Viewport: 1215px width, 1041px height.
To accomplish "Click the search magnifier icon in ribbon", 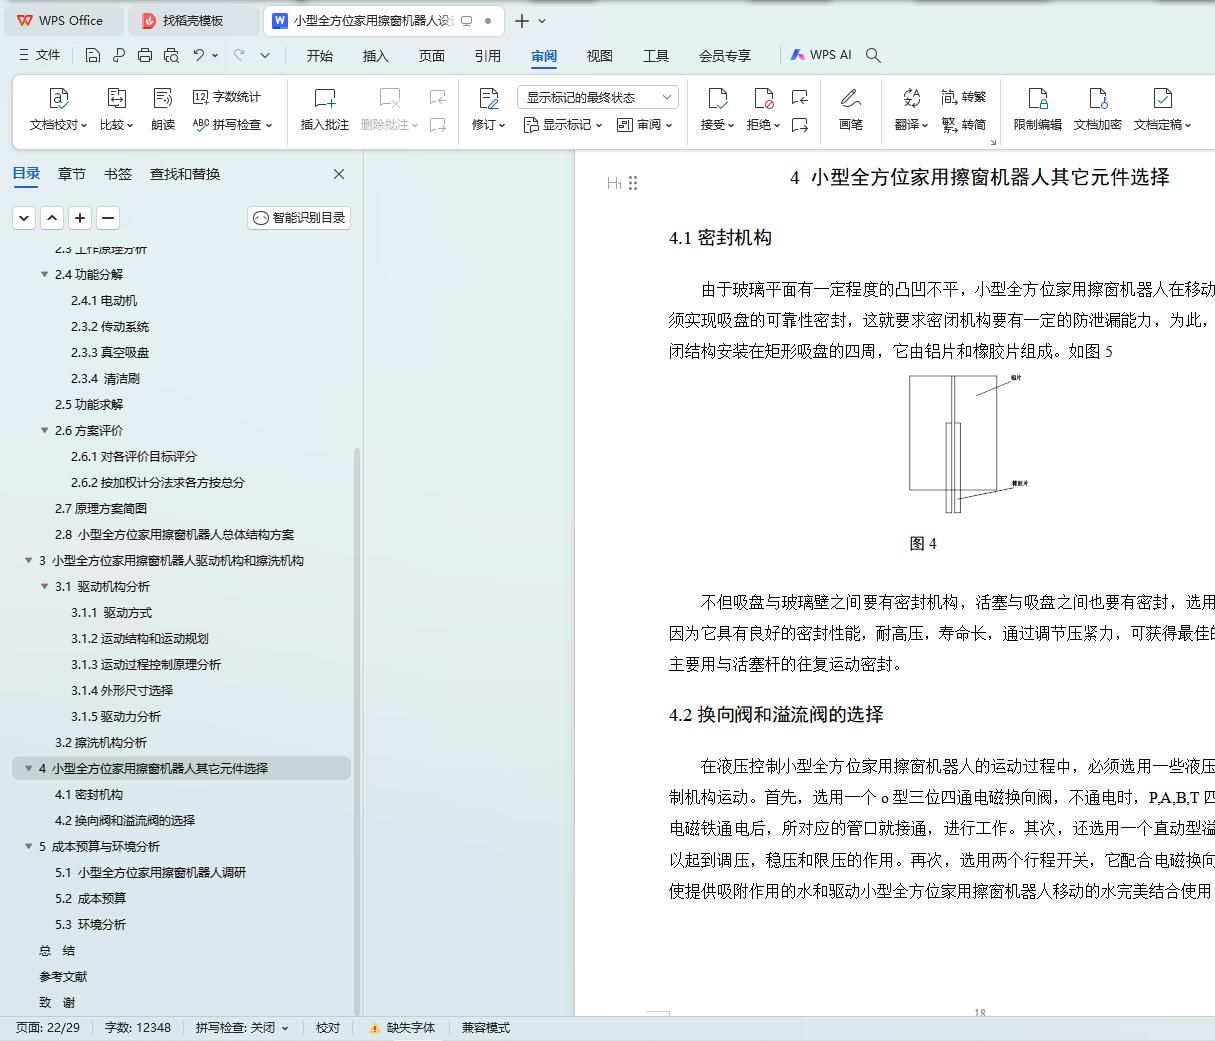I will [873, 55].
